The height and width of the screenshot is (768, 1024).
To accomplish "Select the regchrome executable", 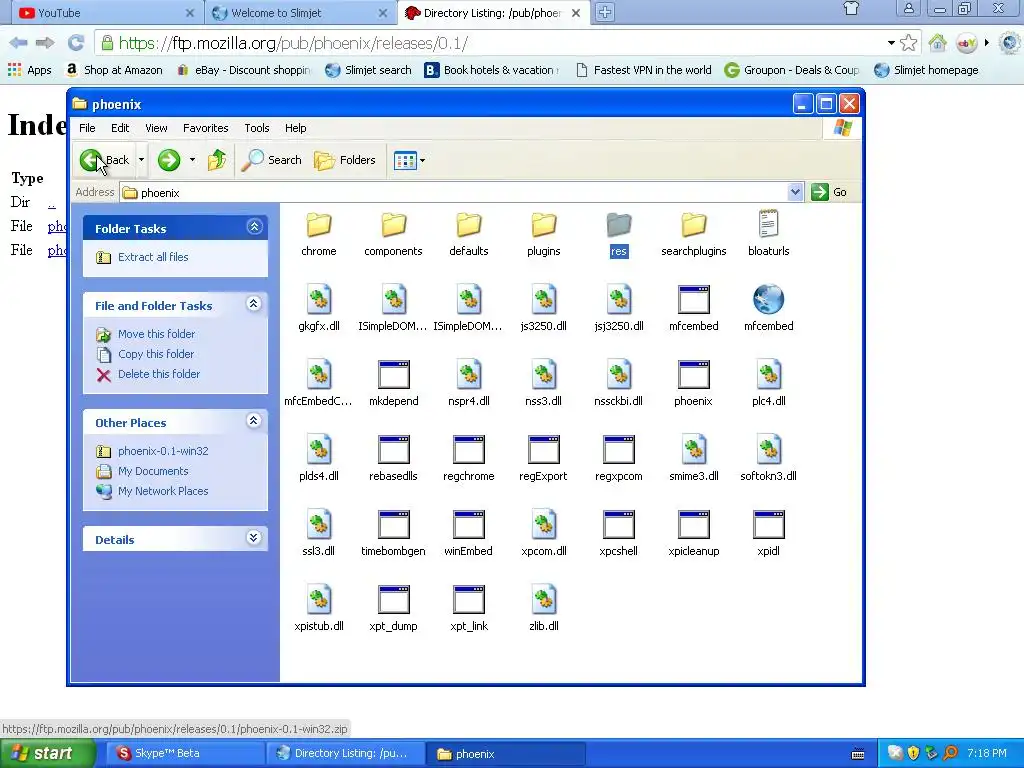I will 468,459.
